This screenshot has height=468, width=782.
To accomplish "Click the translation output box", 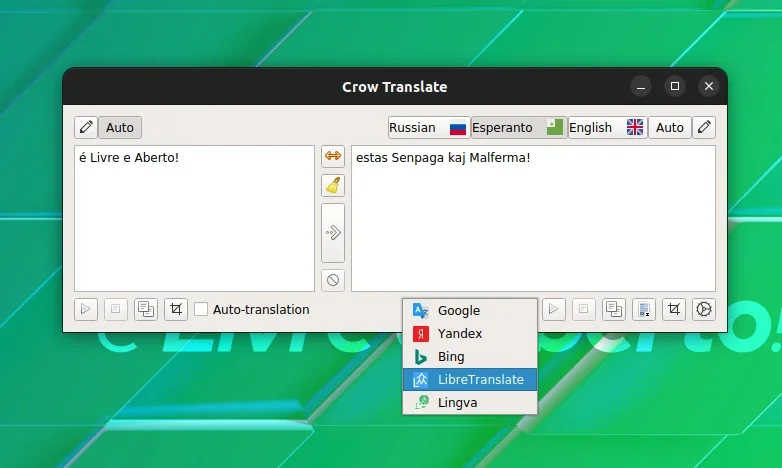I will pos(533,219).
